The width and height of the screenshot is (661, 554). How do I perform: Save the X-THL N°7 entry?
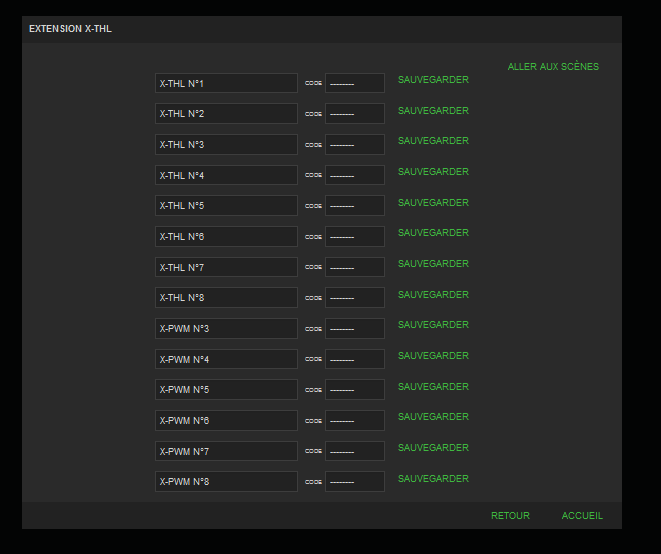(433, 264)
